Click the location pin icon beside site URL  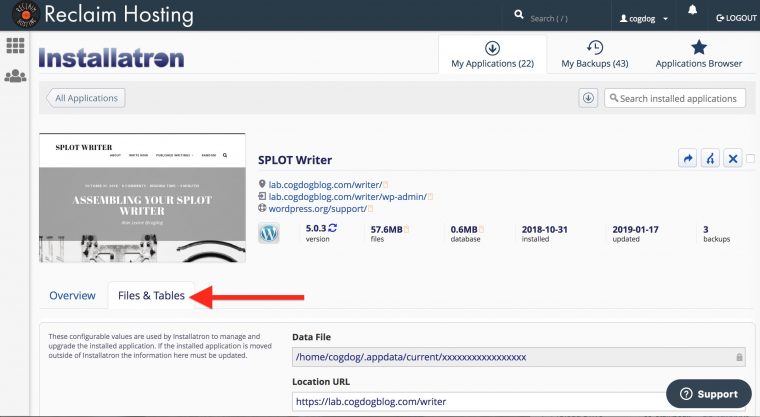coord(262,184)
